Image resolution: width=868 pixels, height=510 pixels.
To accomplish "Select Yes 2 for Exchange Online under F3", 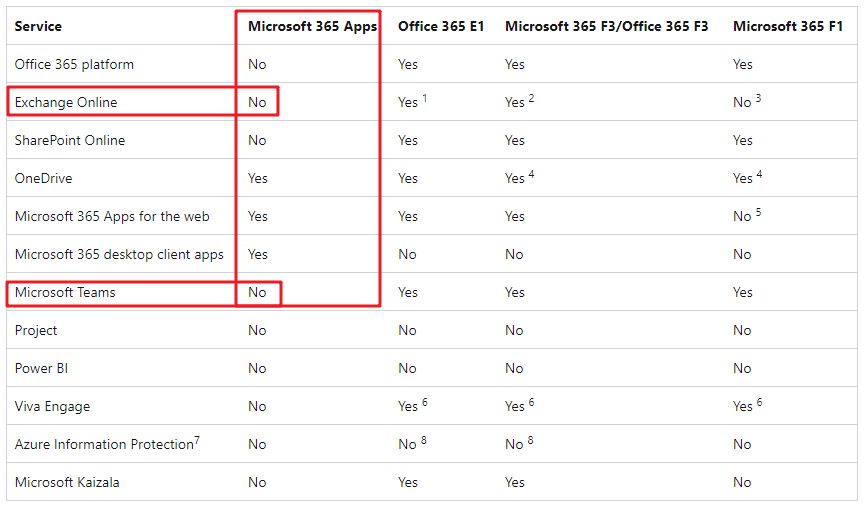I will [x=519, y=101].
